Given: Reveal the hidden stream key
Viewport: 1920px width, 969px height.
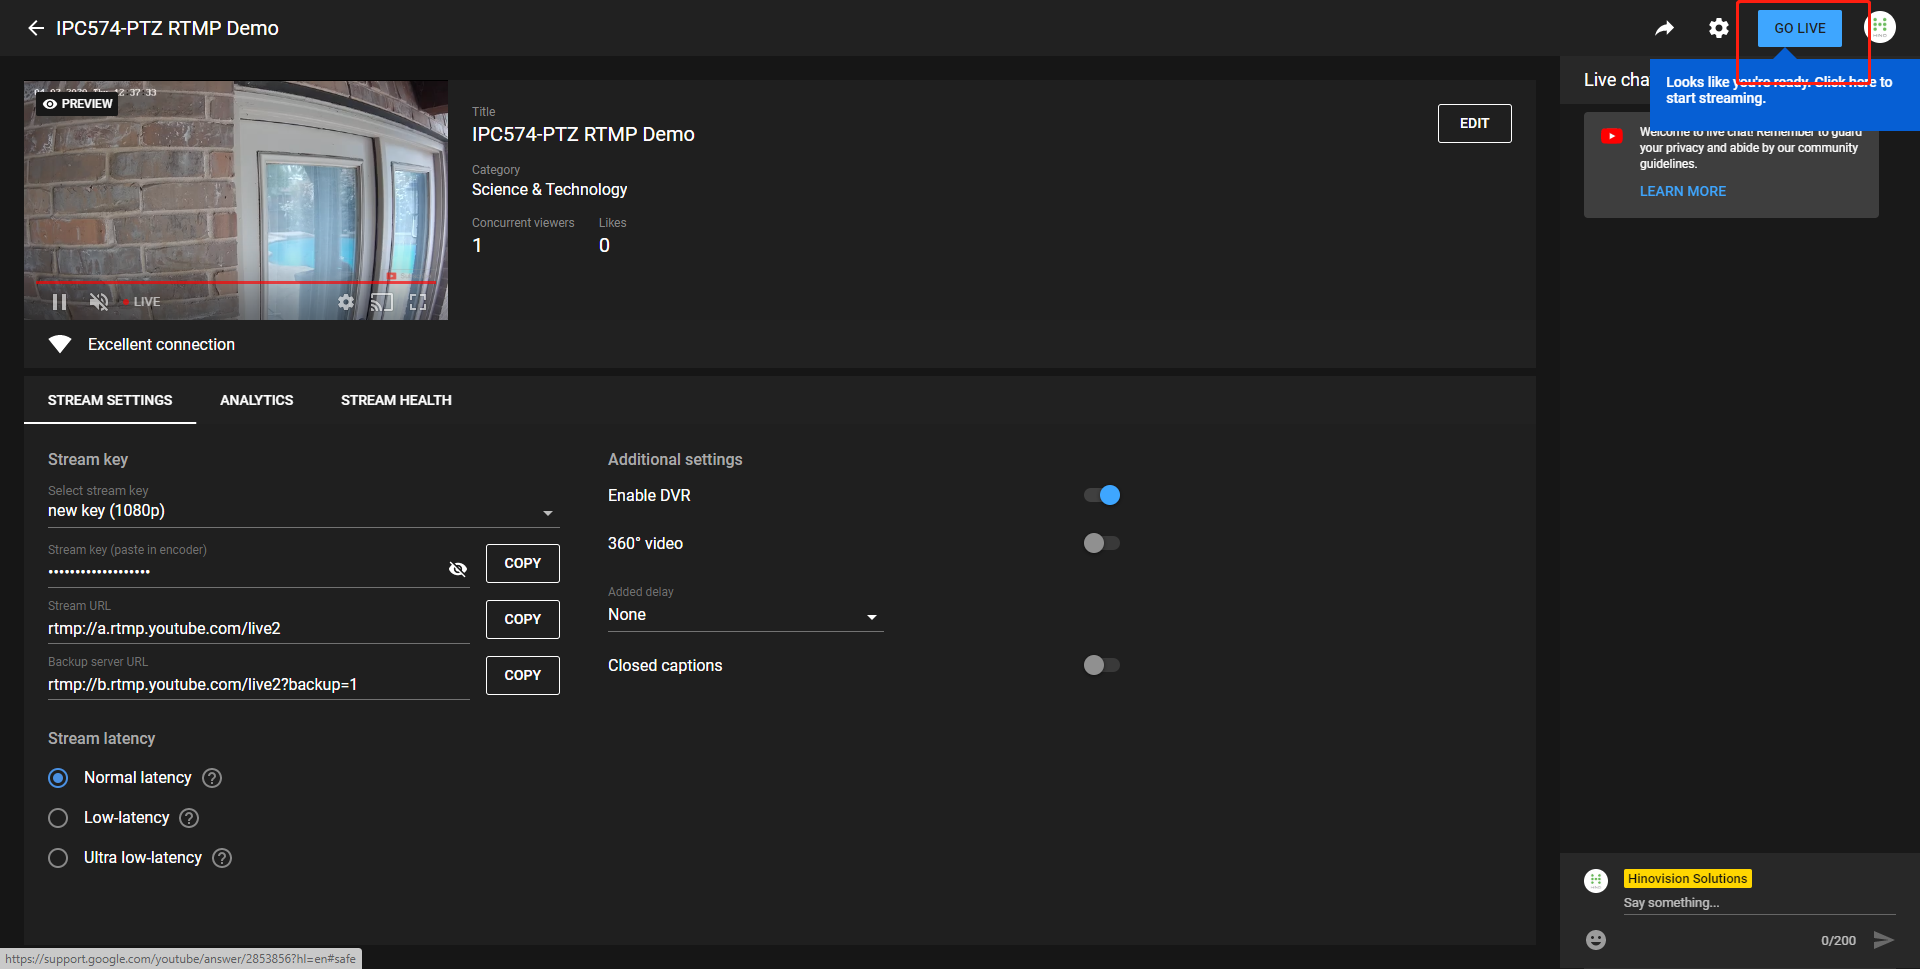Looking at the screenshot, I should click(458, 569).
